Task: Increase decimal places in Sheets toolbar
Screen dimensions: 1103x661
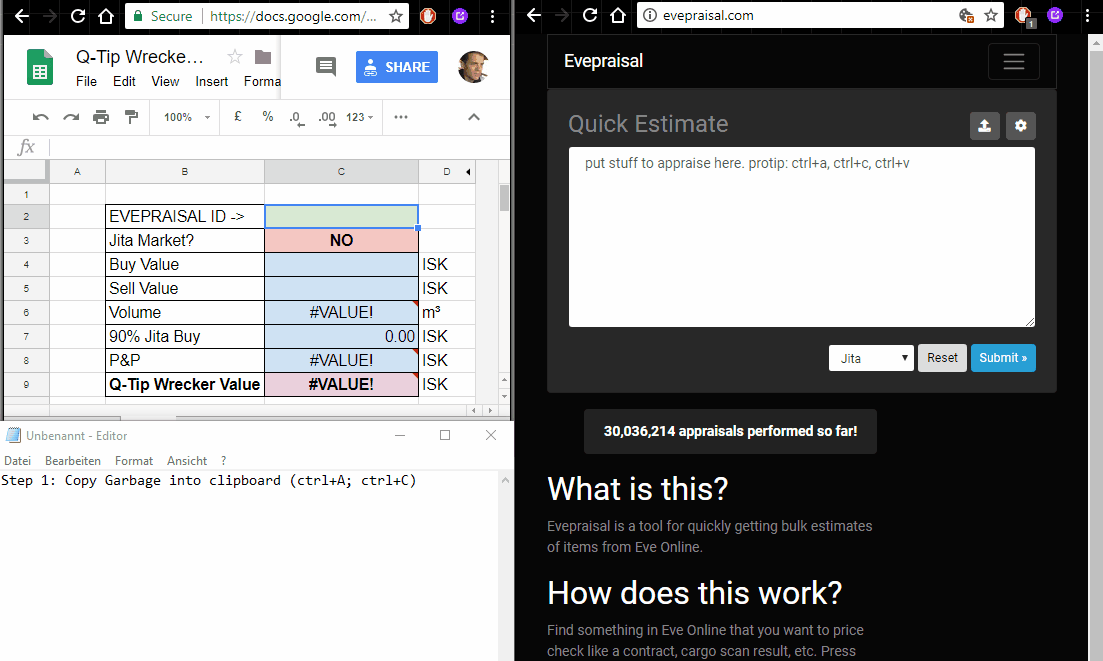Action: (x=327, y=118)
